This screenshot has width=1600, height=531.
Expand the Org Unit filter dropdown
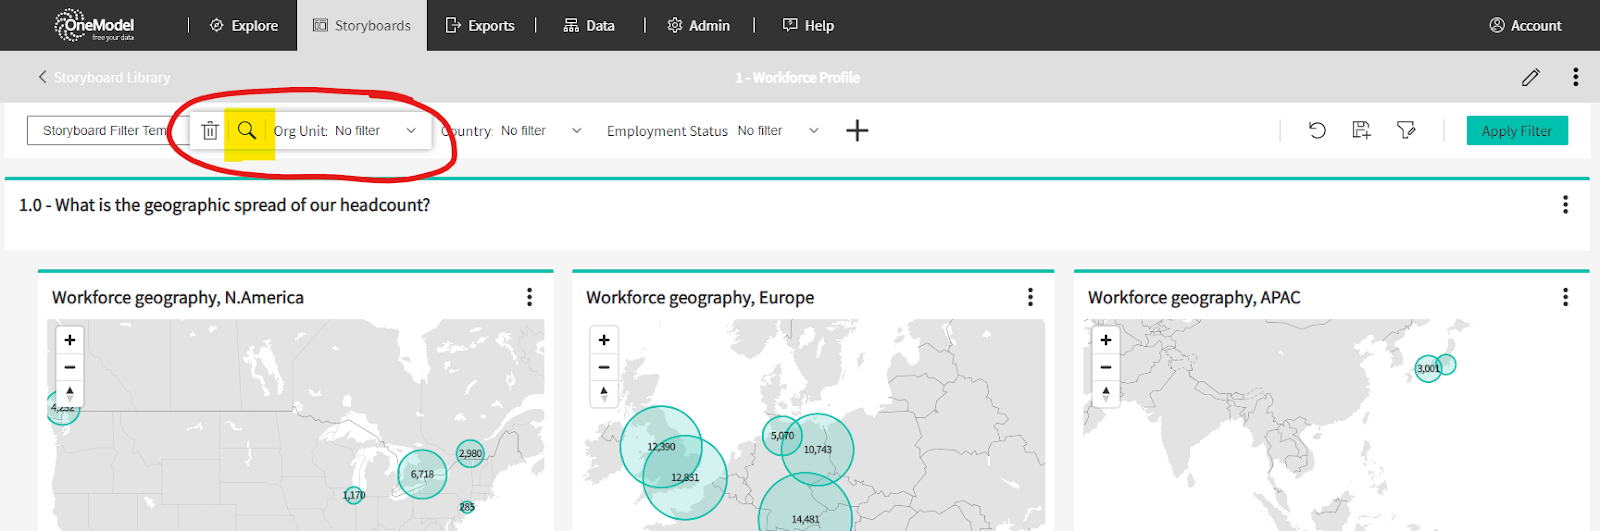(x=411, y=131)
